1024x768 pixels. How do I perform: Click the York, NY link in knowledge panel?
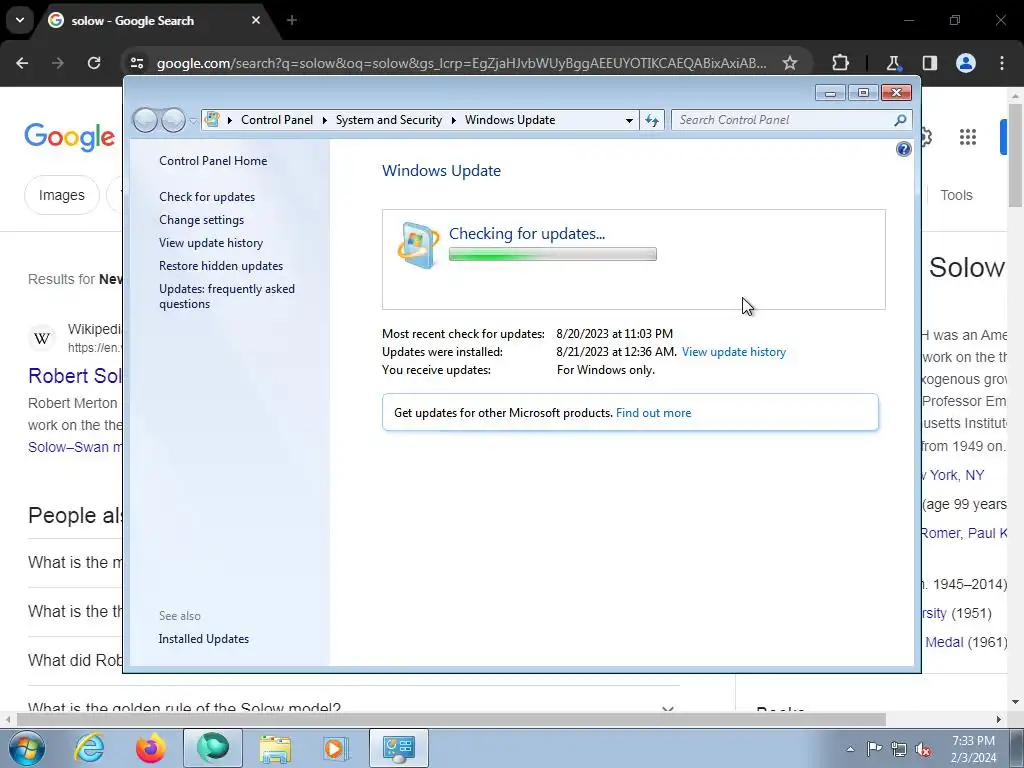point(953,475)
